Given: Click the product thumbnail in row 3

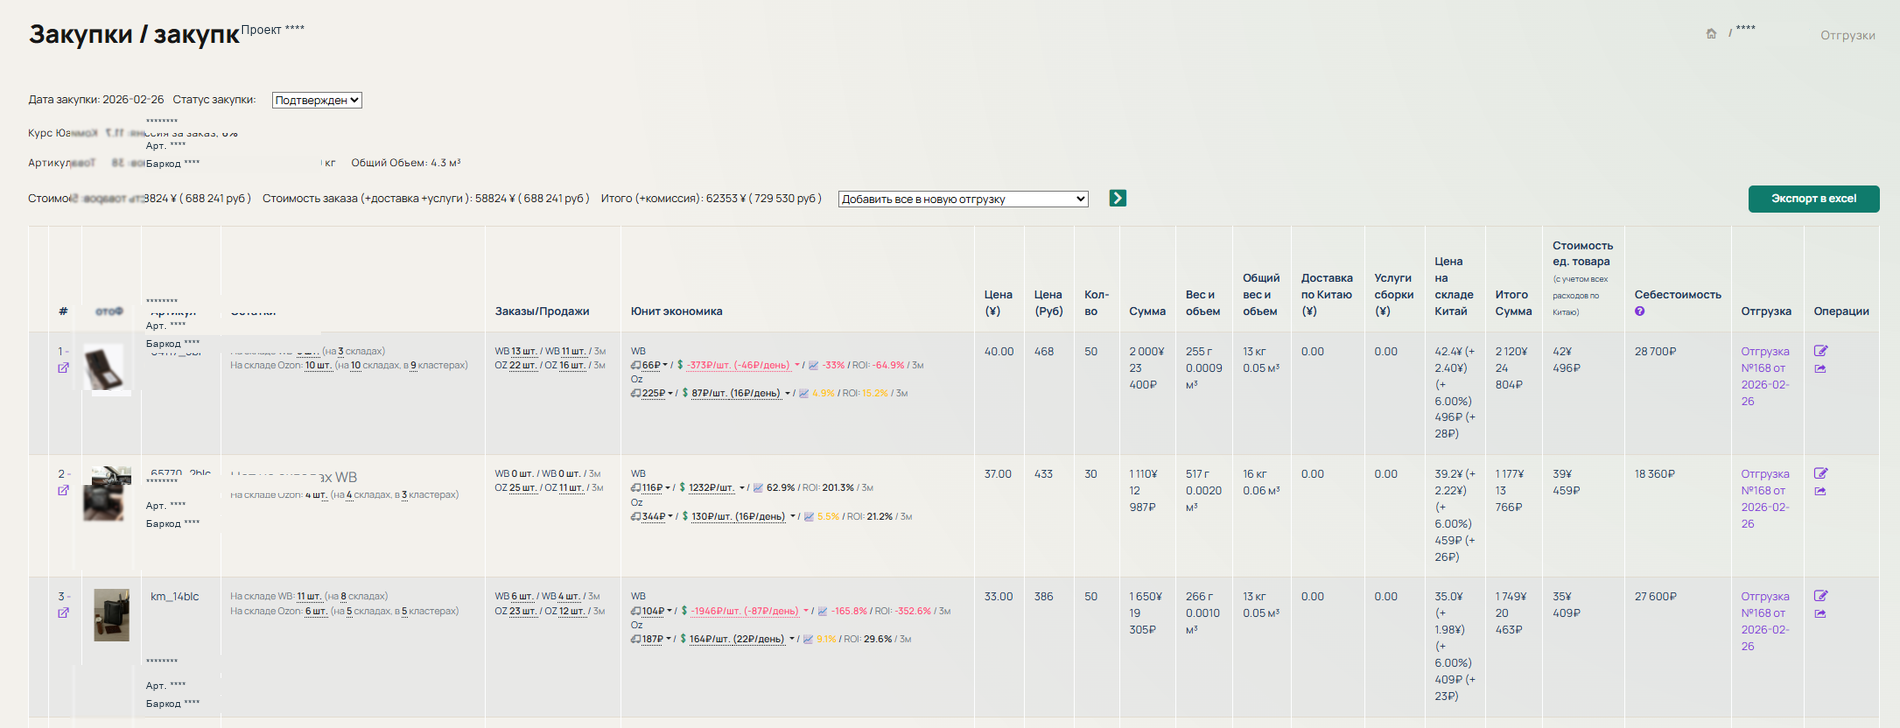Looking at the screenshot, I should [111, 615].
